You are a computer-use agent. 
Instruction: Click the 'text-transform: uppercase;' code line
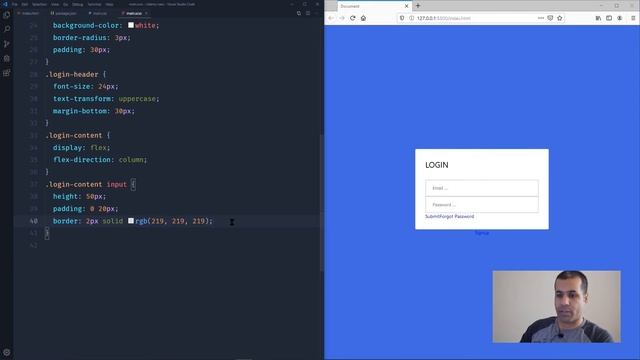pos(106,99)
